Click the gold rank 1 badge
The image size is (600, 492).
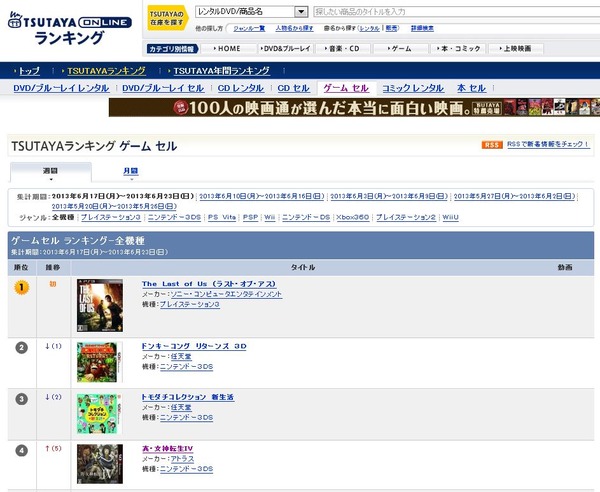pyautogui.click(x=21, y=287)
